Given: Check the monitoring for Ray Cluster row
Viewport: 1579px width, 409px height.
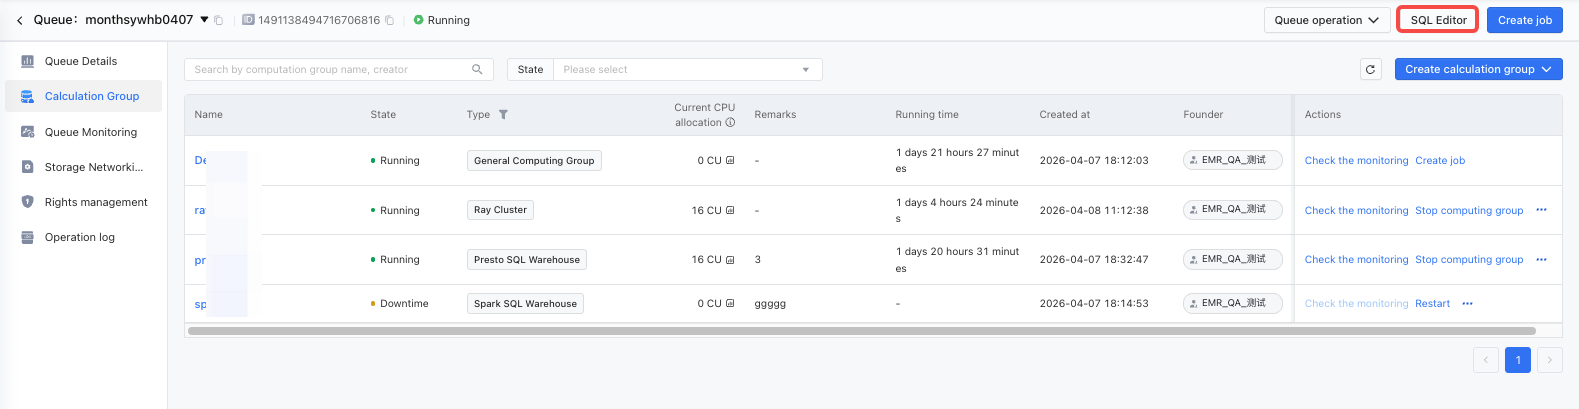Looking at the screenshot, I should click(1356, 211).
